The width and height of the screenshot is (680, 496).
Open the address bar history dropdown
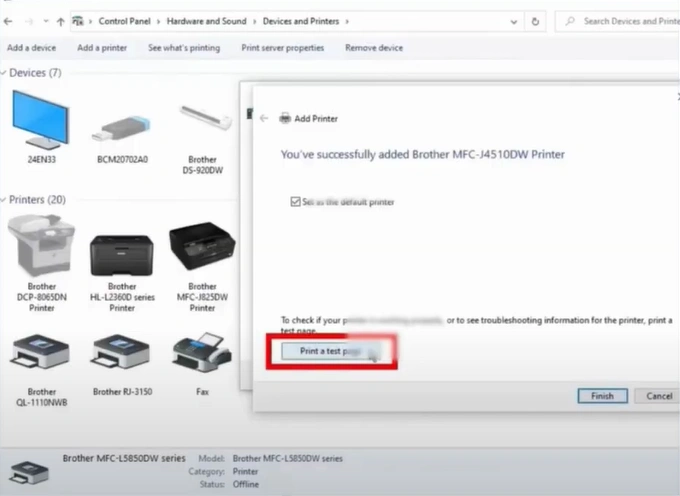tap(513, 20)
